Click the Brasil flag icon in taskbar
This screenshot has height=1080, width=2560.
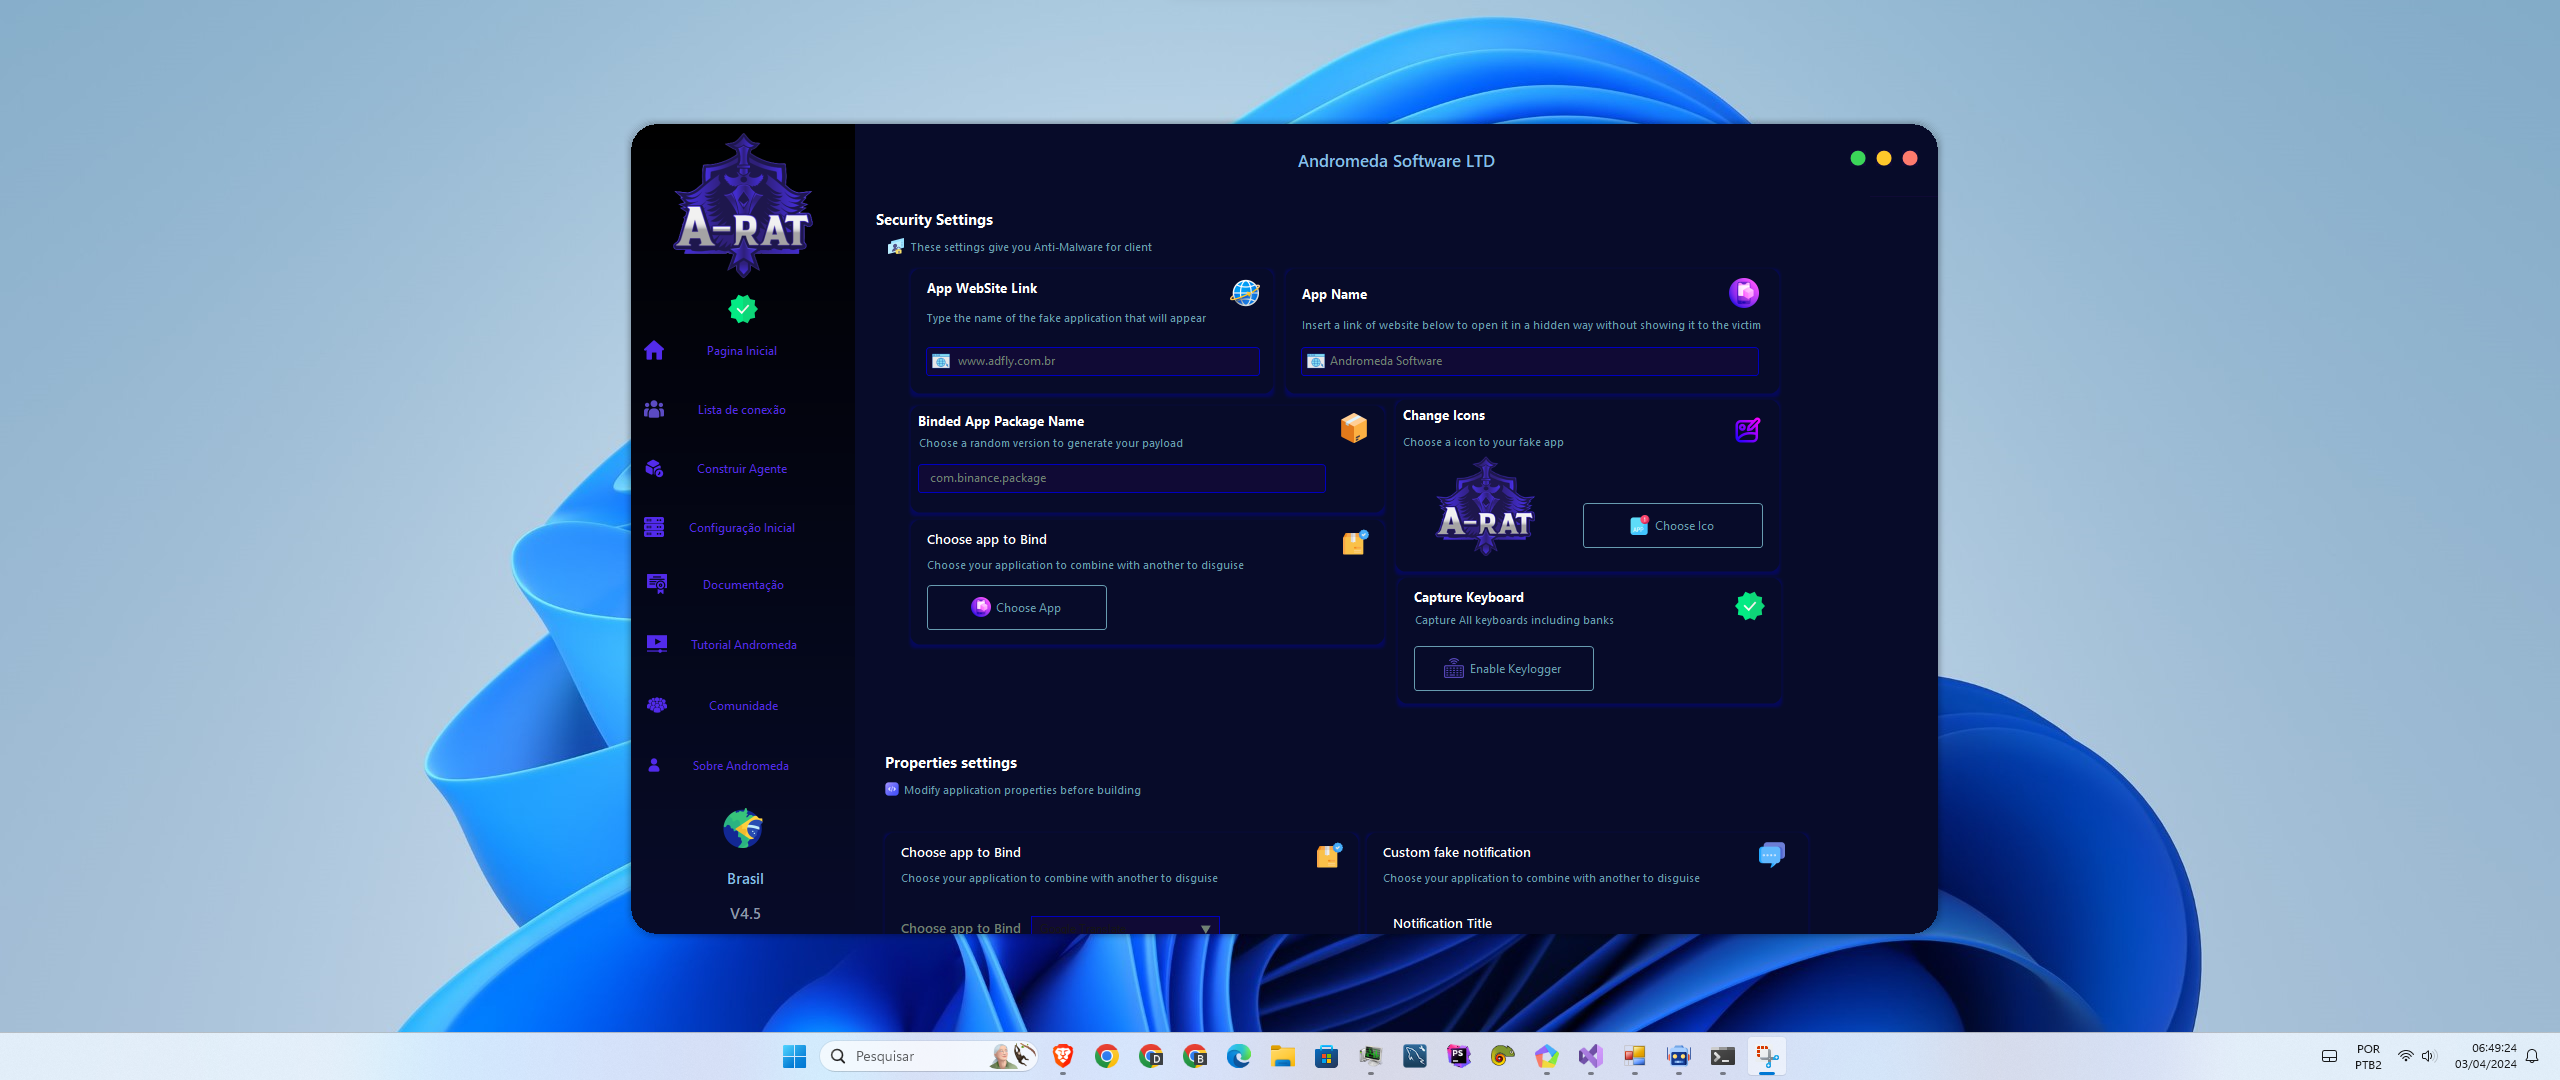point(743,829)
